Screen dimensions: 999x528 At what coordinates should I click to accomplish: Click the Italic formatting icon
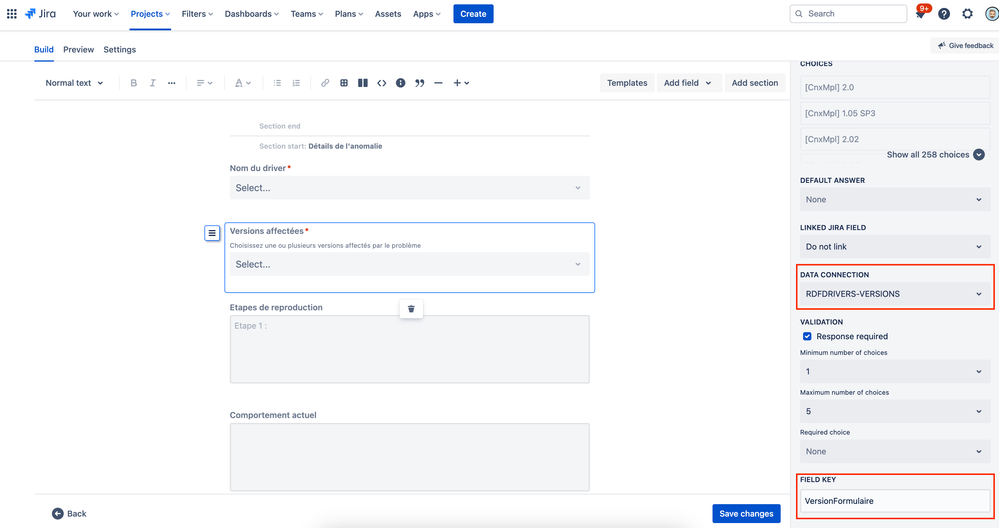[152, 83]
